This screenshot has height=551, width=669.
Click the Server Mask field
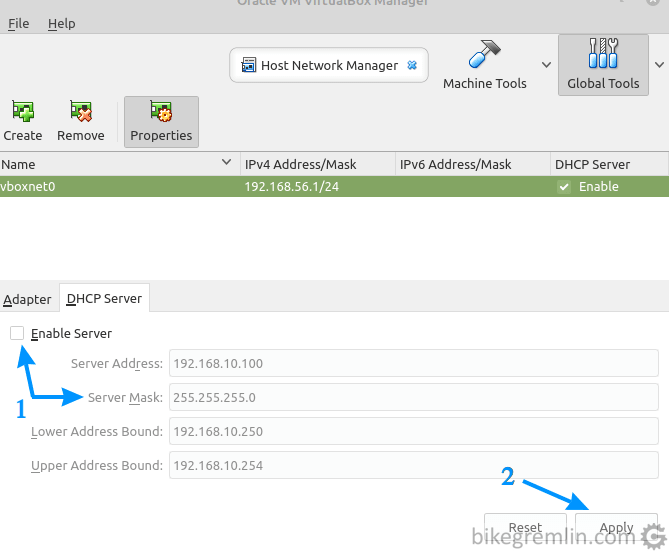[414, 397]
